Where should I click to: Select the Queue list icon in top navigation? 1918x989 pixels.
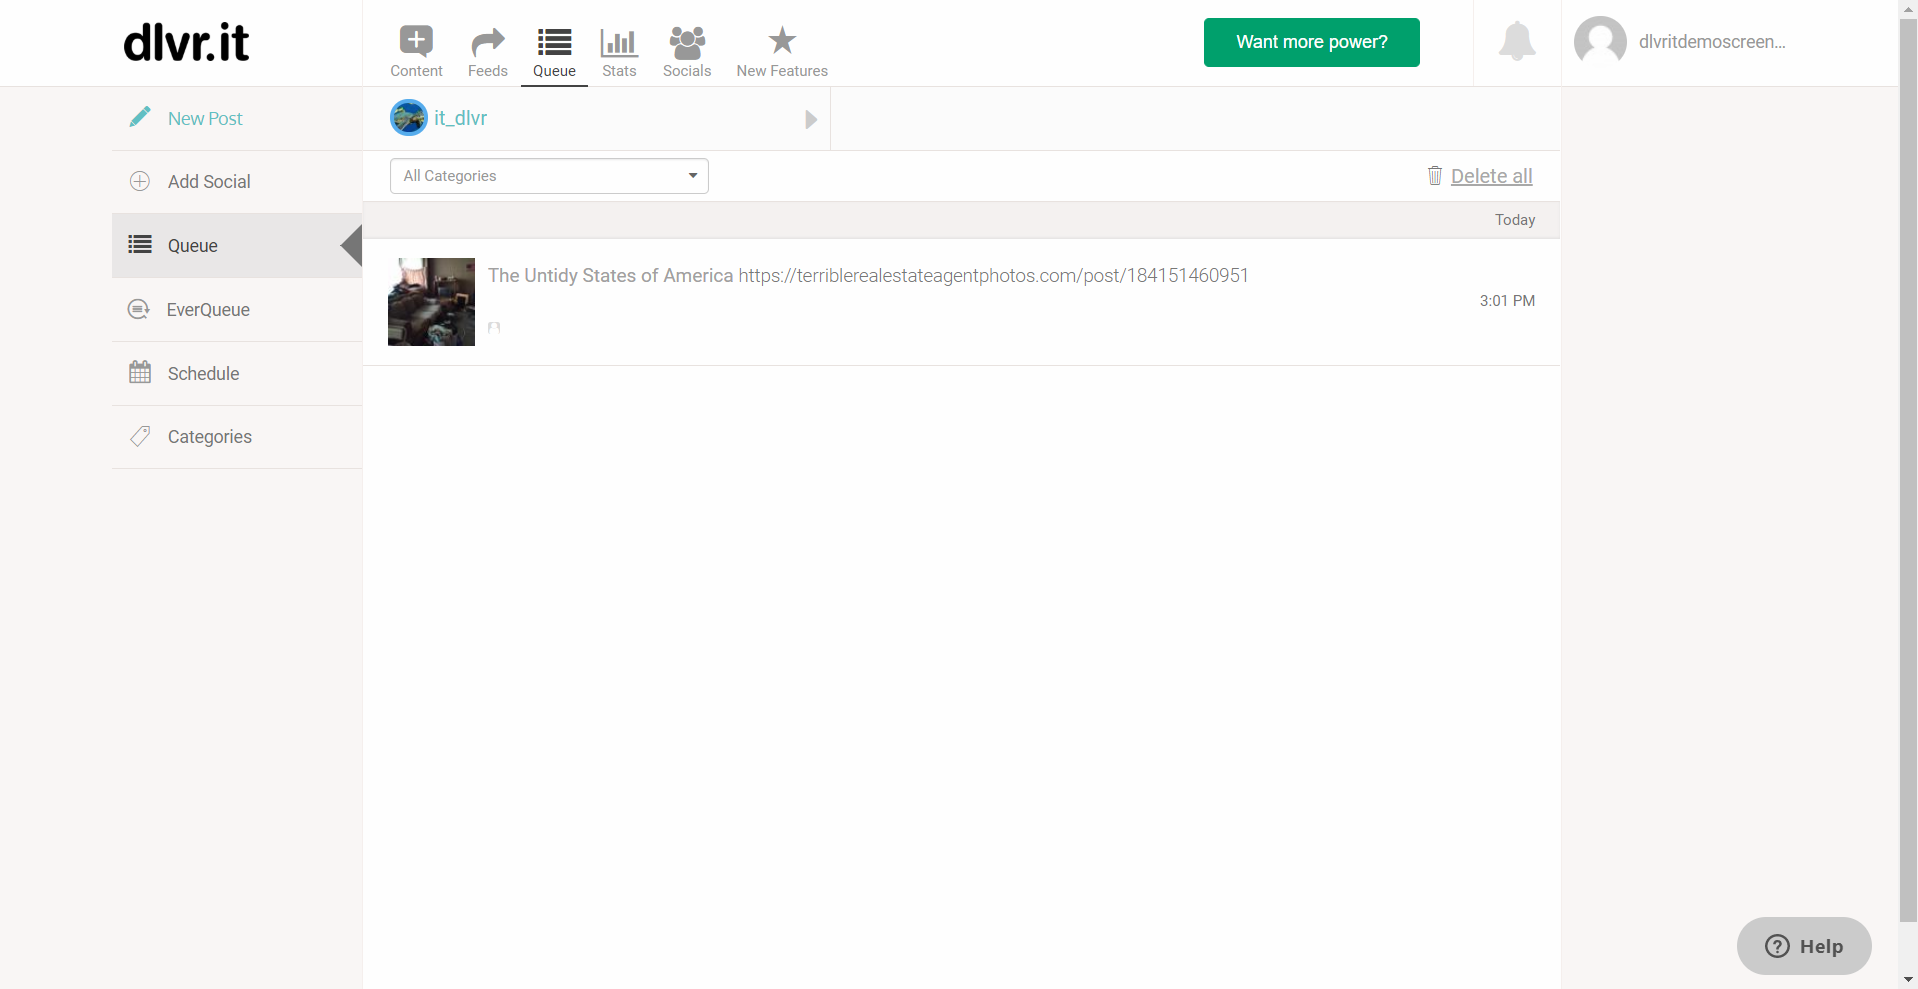[554, 42]
